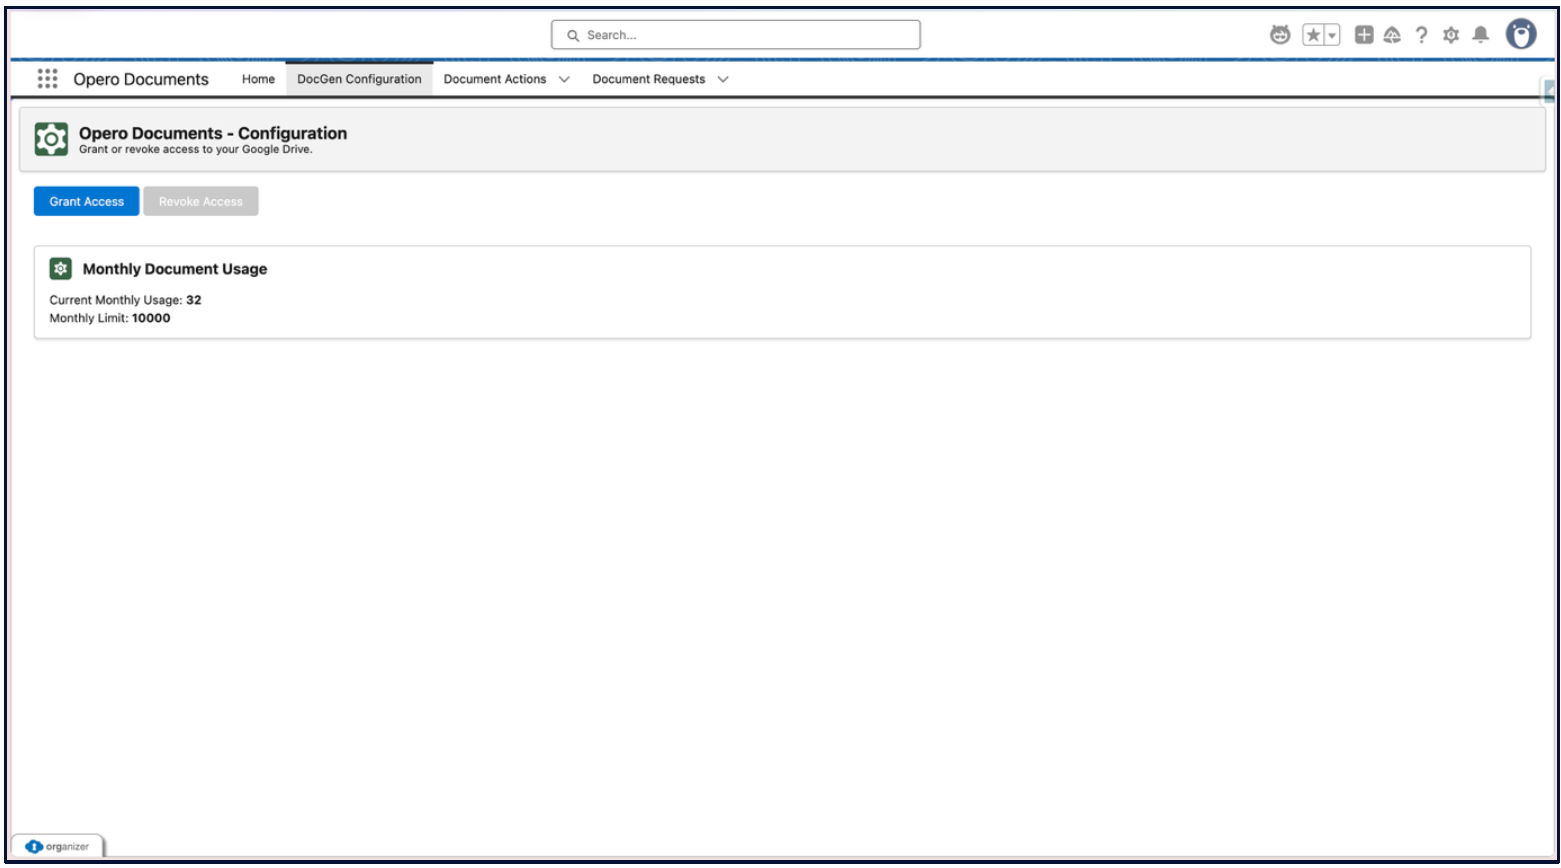
Task: Open the Trailhead guidance icon
Action: (1392, 35)
